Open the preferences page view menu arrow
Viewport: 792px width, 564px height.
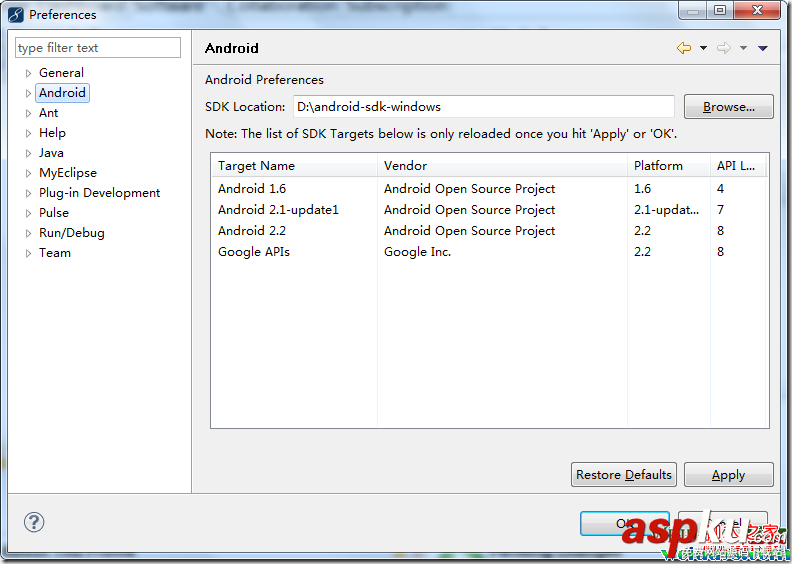tap(763, 48)
